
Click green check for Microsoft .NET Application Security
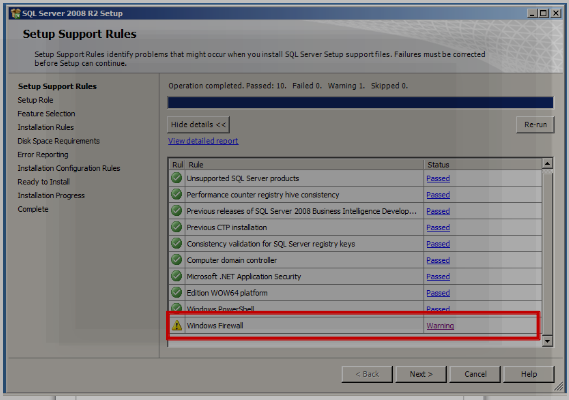177,276
